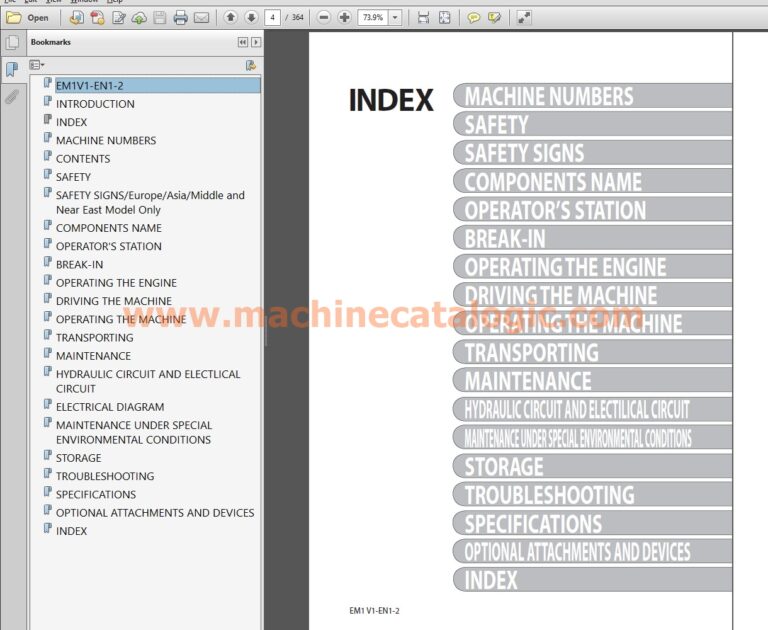Click the TRANSPORTING tab on the index page
The height and width of the screenshot is (630, 768).
pos(592,352)
